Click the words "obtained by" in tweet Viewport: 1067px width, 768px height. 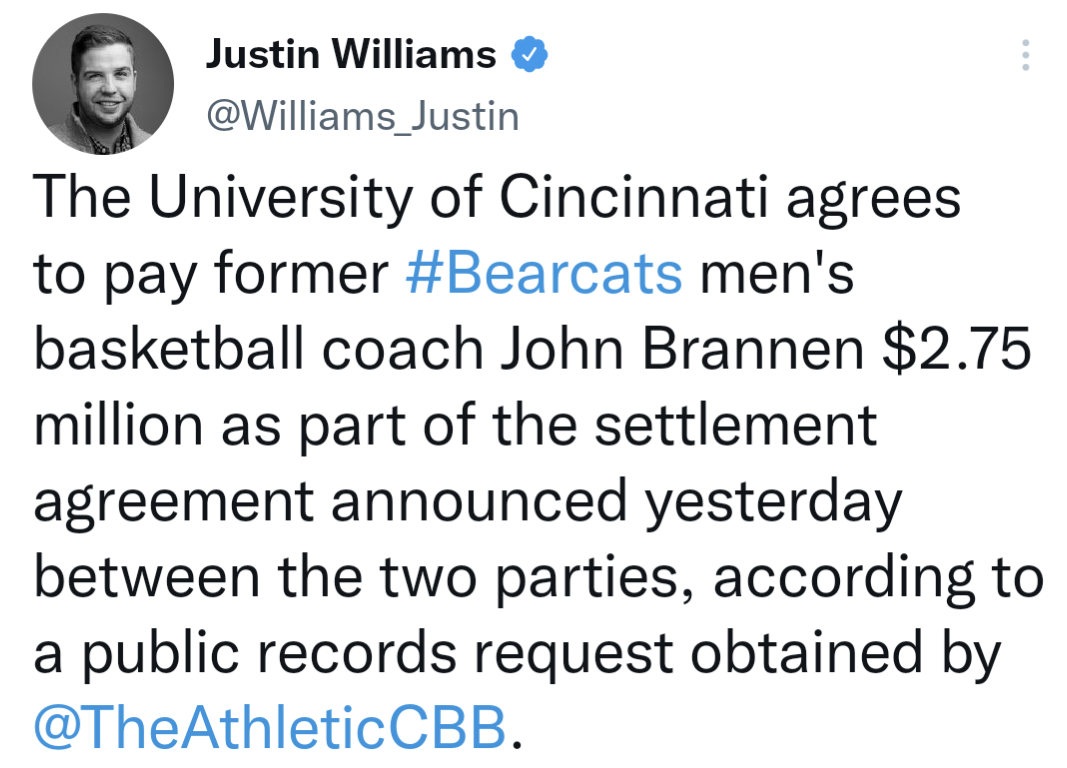[x=846, y=654]
